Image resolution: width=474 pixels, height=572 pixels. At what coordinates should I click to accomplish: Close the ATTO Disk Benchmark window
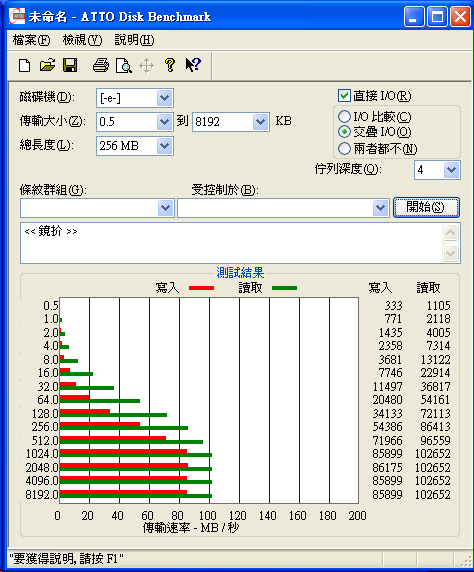(x=460, y=17)
